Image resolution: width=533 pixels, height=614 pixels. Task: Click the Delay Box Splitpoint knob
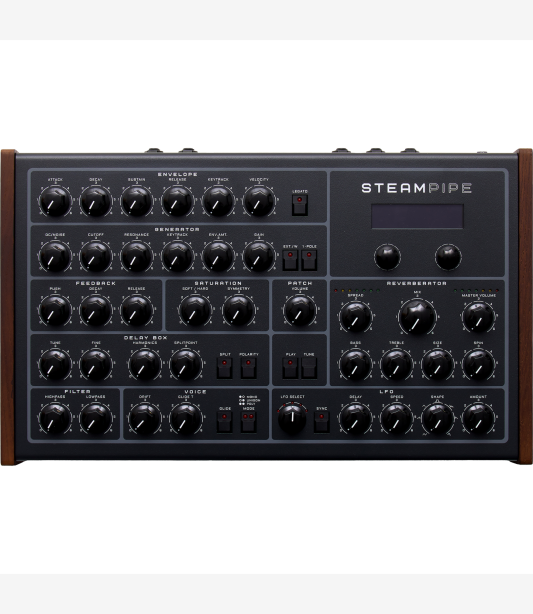(186, 365)
